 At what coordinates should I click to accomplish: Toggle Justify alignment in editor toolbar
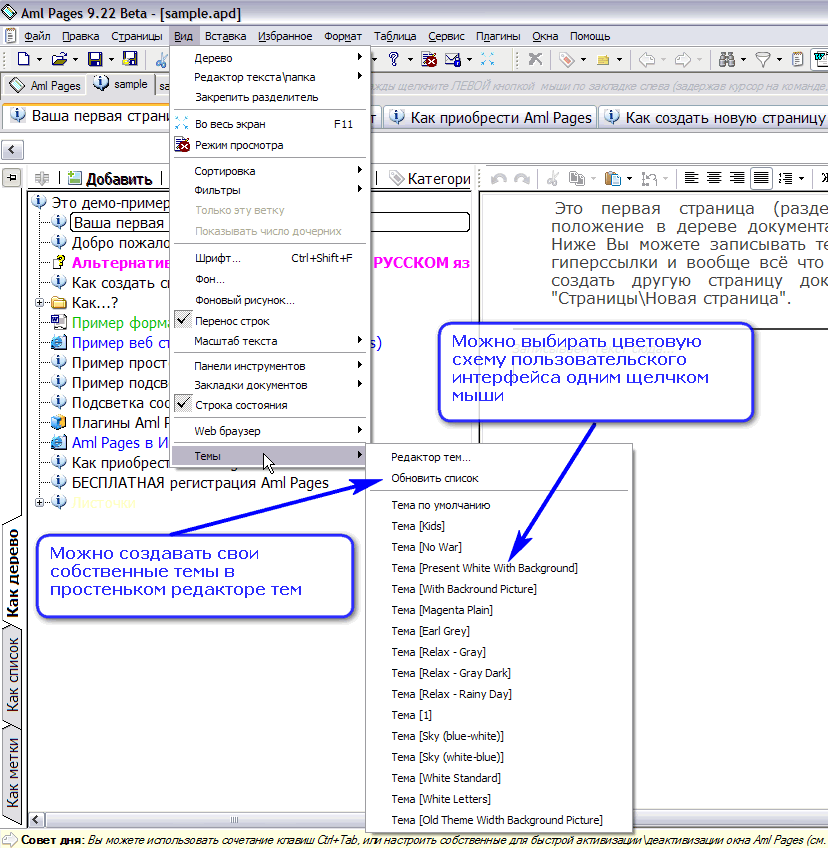(761, 178)
